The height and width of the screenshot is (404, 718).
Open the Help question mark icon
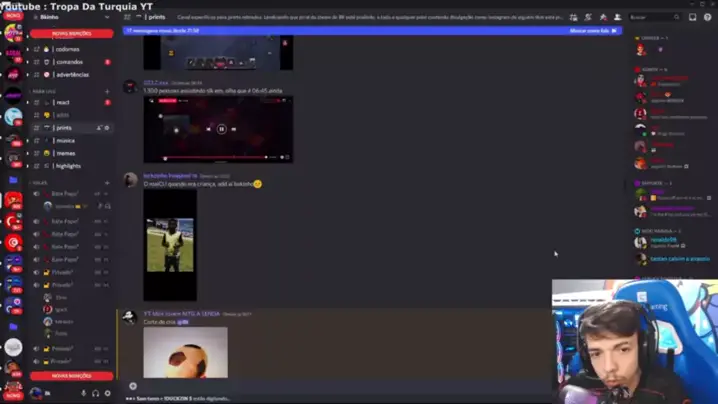click(706, 17)
